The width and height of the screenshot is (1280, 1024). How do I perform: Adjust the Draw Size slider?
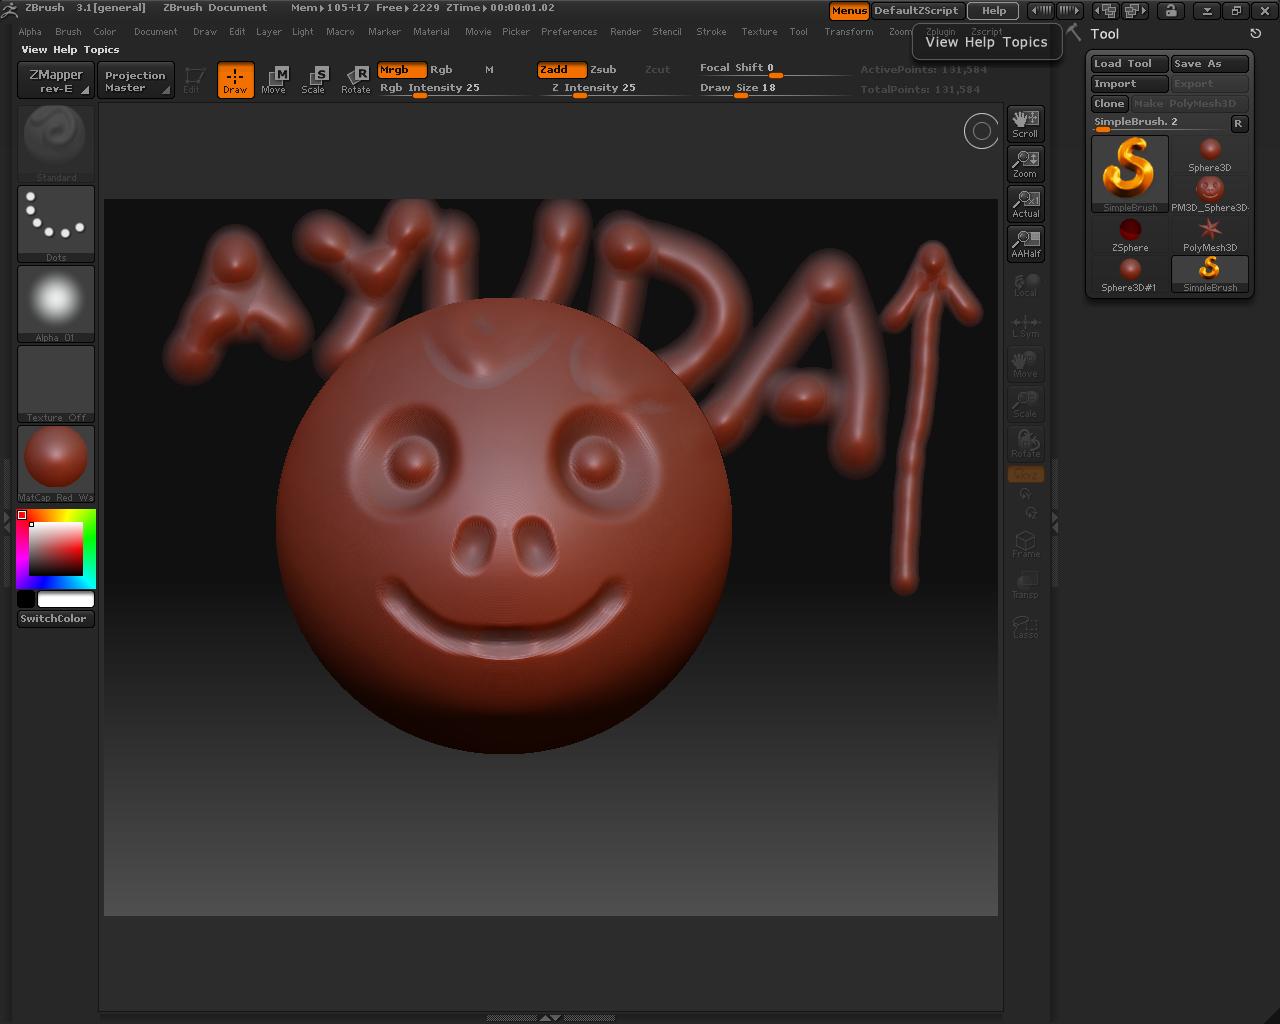(x=774, y=89)
